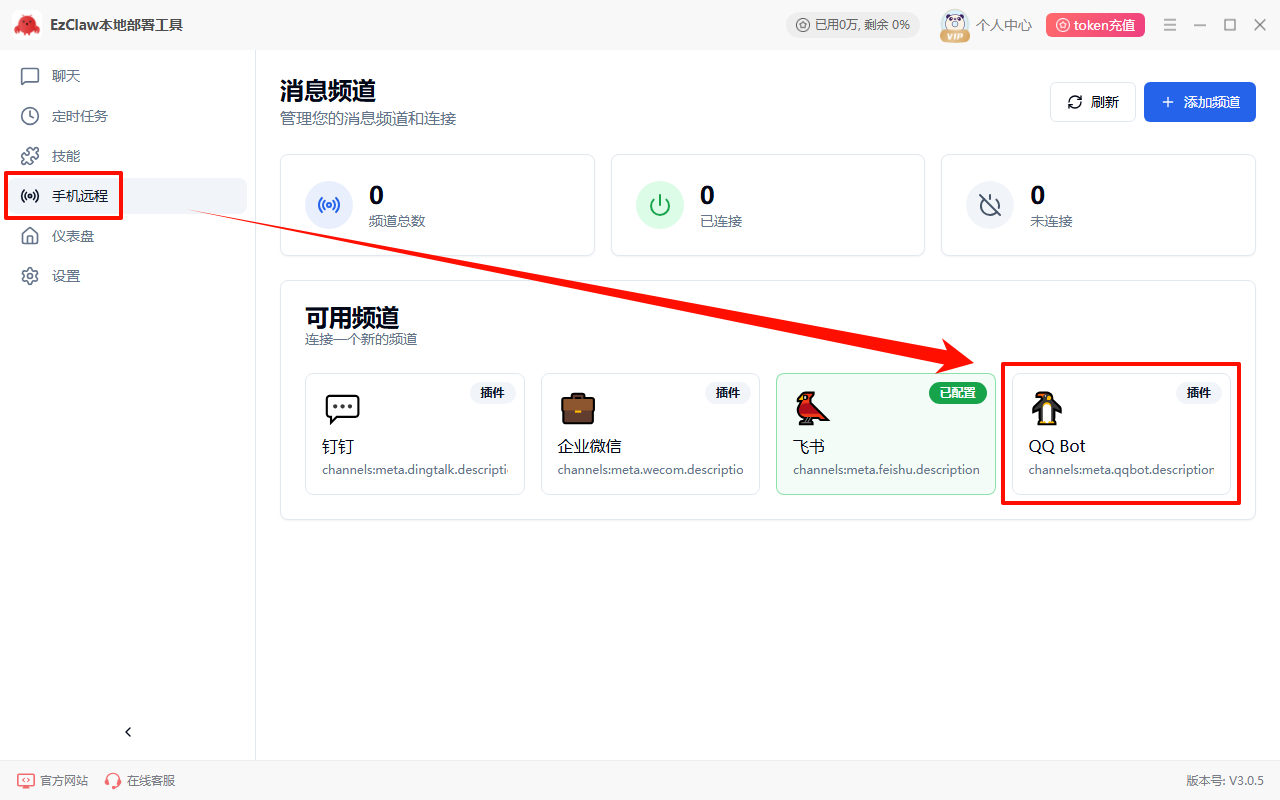Open 定时任务 scheduled tasks page
This screenshot has width=1280, height=800.
[x=79, y=116]
